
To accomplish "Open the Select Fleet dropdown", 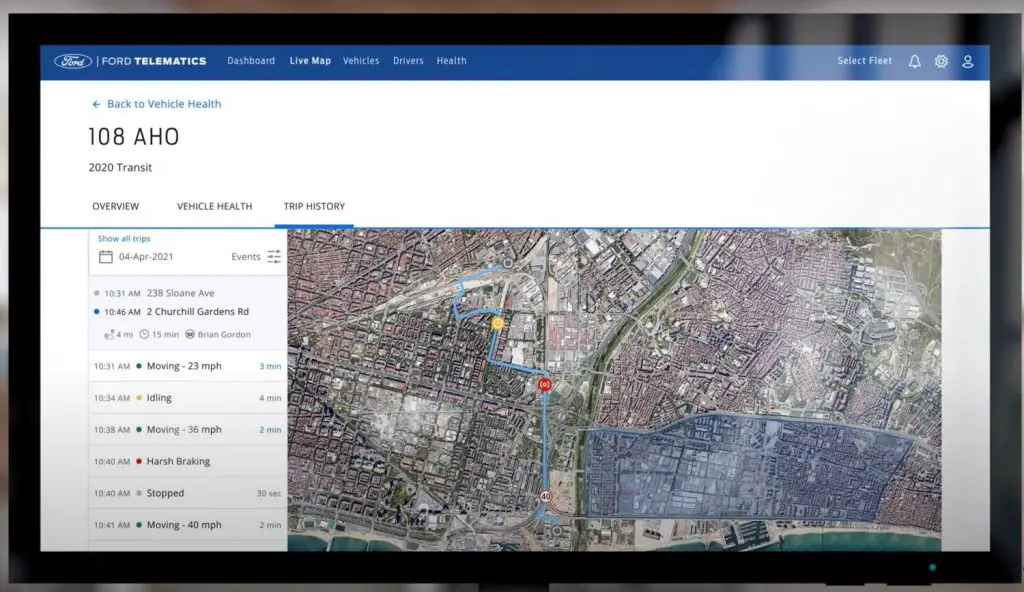I will point(865,61).
